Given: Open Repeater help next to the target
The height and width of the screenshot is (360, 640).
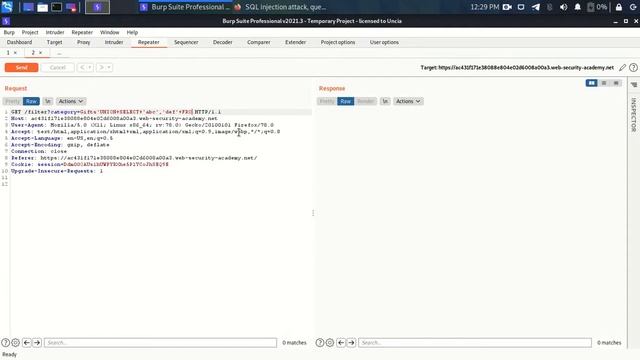Looking at the screenshot, I should pos(633,67).
